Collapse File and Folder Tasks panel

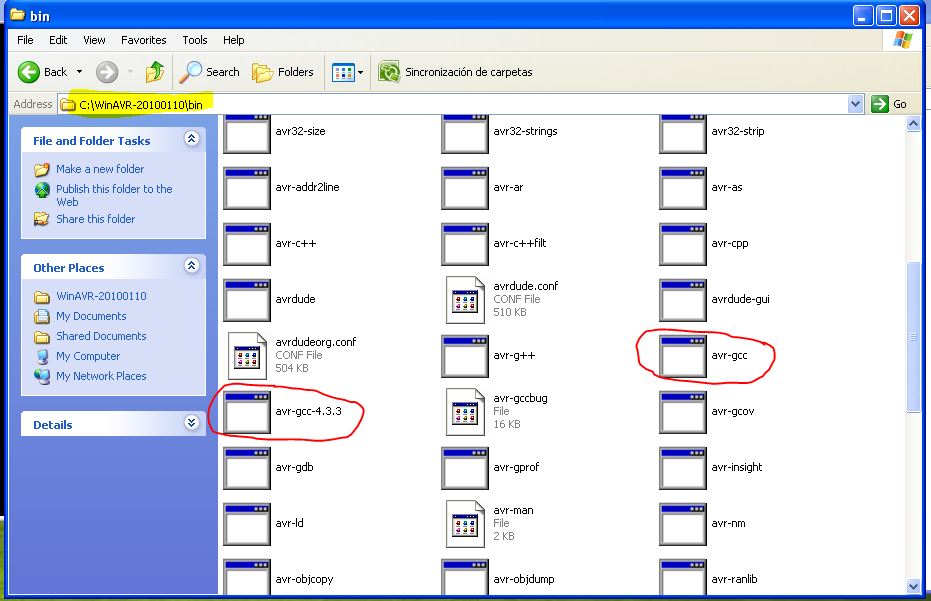[191, 139]
